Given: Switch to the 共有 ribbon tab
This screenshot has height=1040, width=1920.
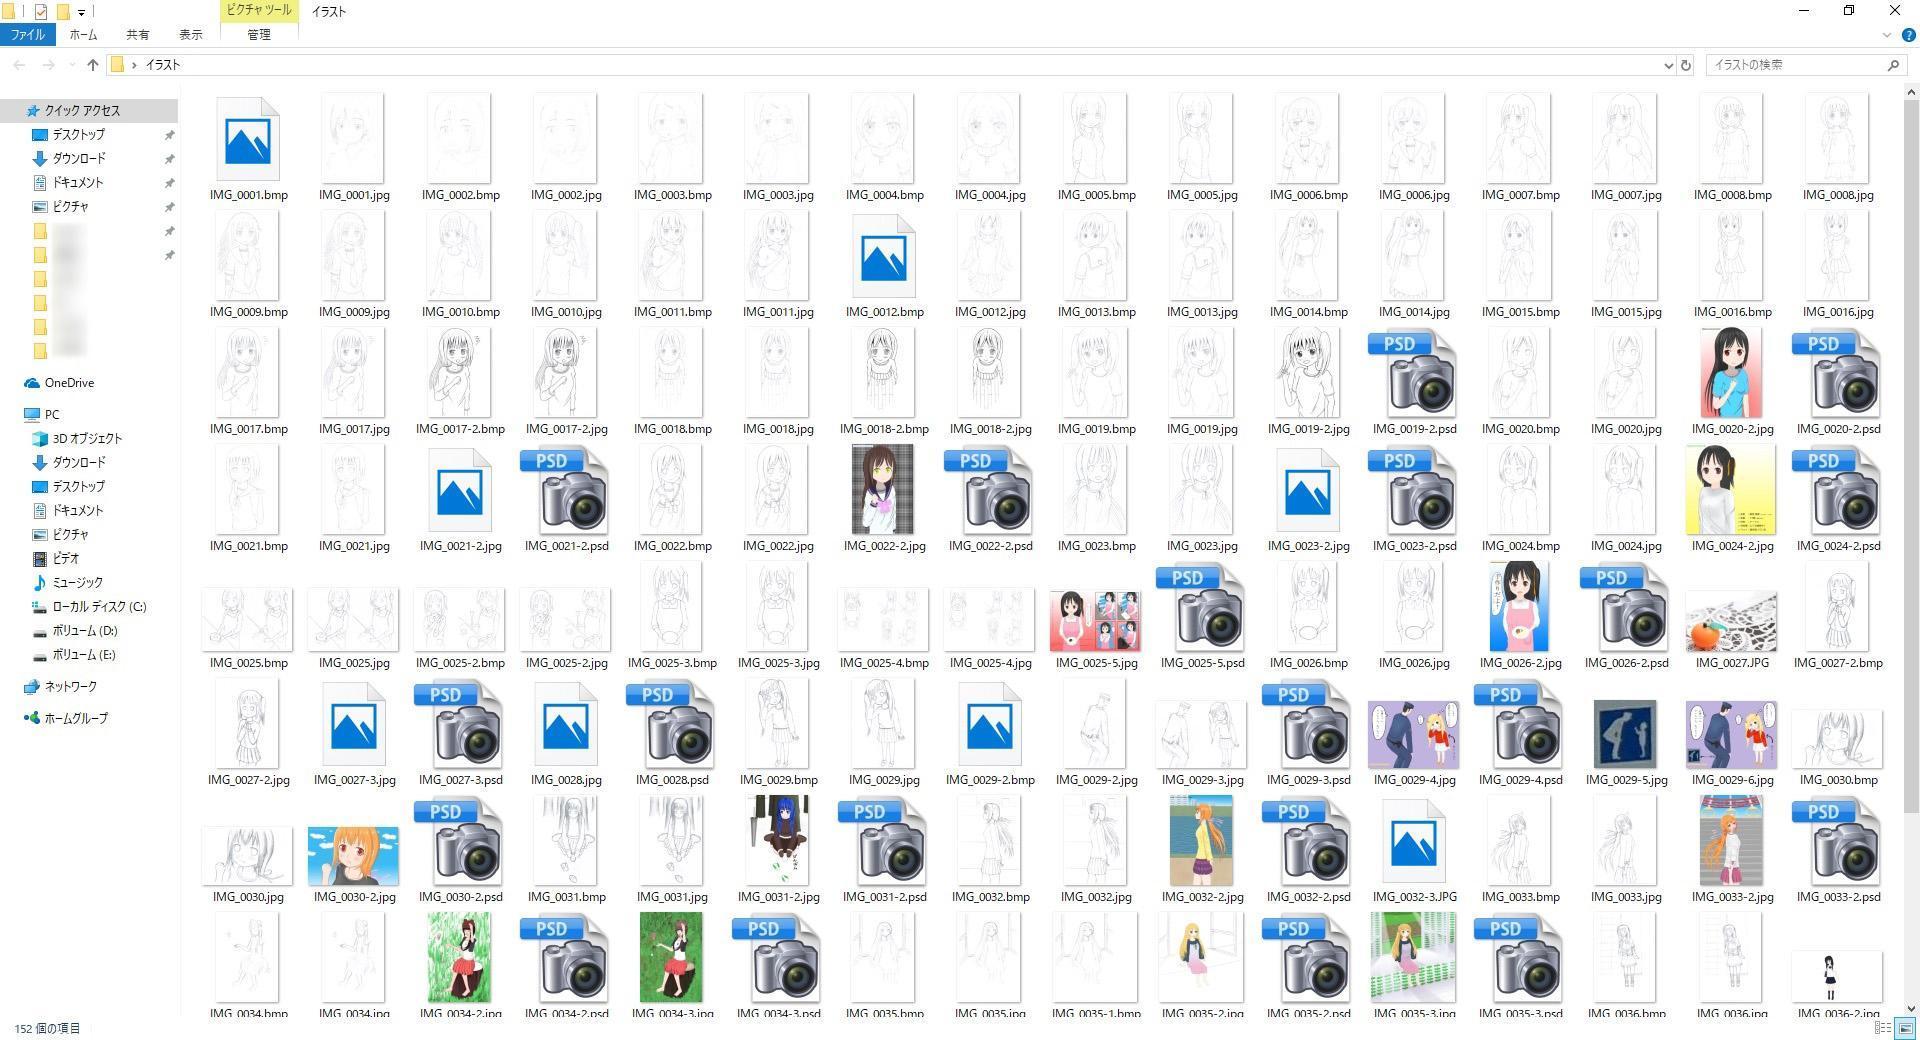Looking at the screenshot, I should click(137, 34).
